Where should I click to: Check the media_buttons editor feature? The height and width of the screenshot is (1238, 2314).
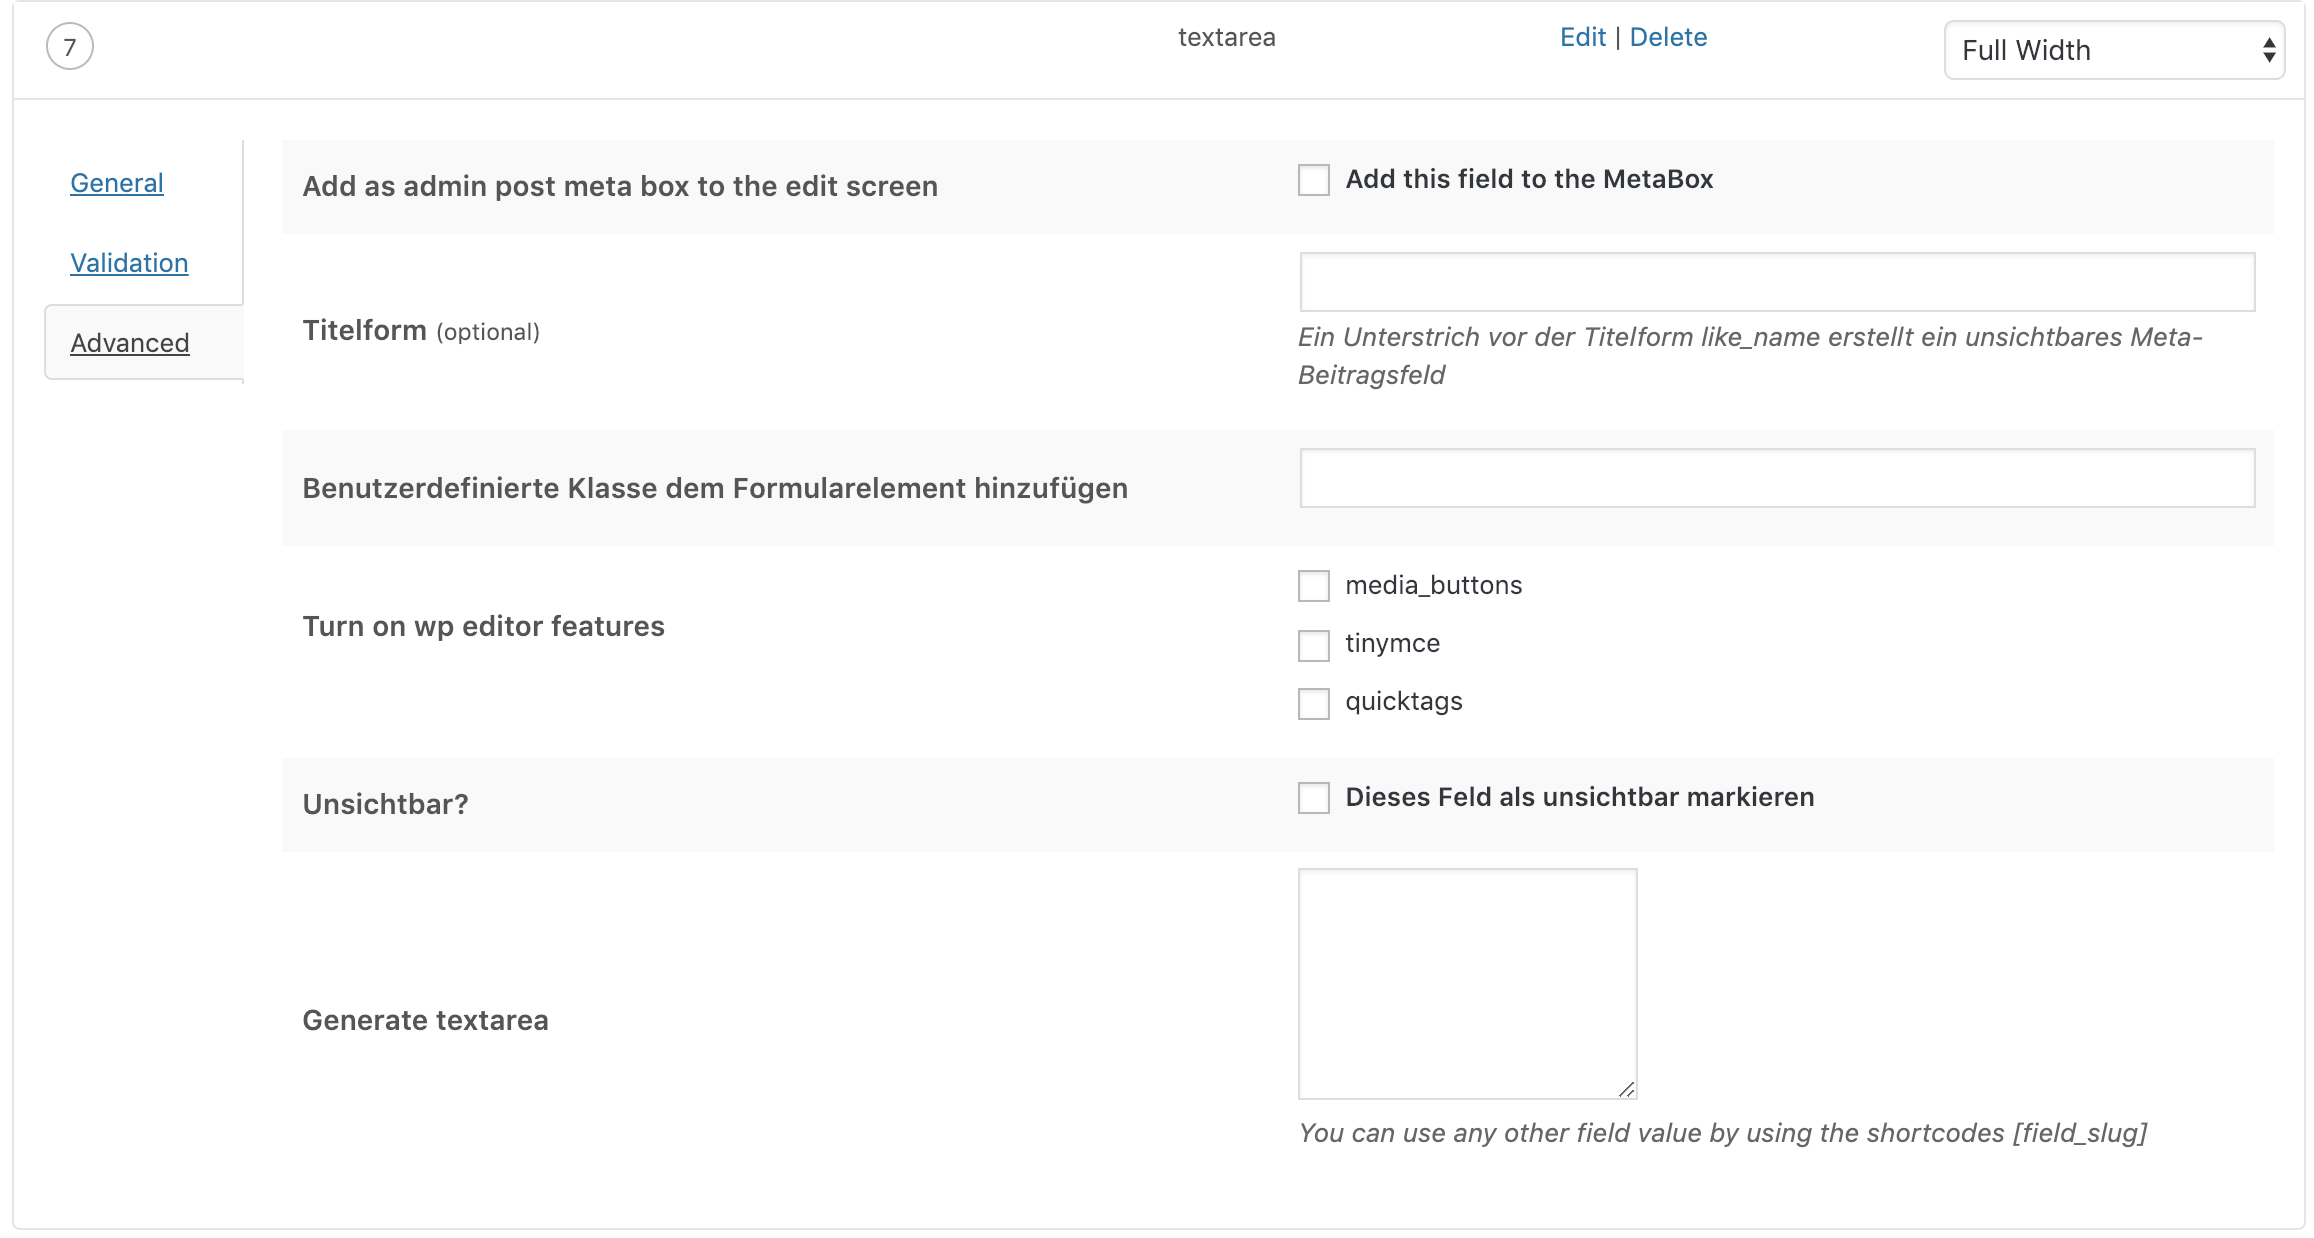pos(1313,587)
